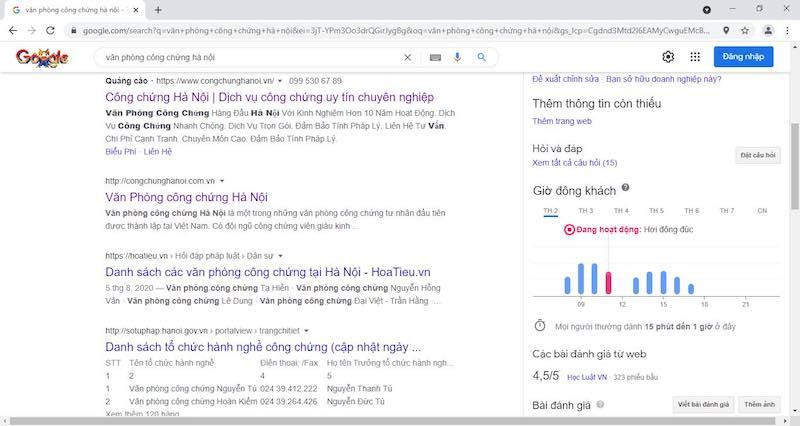The image size is (800, 426).
Task: Open Chrome three-dot menu
Action: tap(787, 31)
